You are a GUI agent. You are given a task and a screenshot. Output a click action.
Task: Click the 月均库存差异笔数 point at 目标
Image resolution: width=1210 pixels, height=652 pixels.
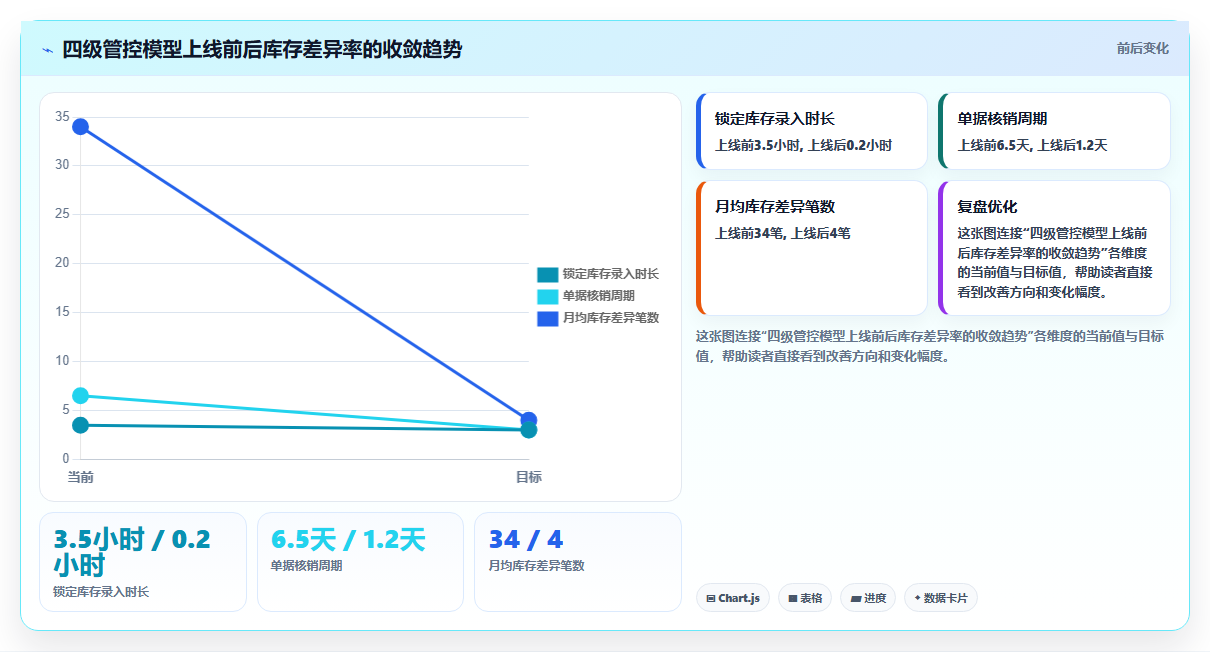pos(529,420)
